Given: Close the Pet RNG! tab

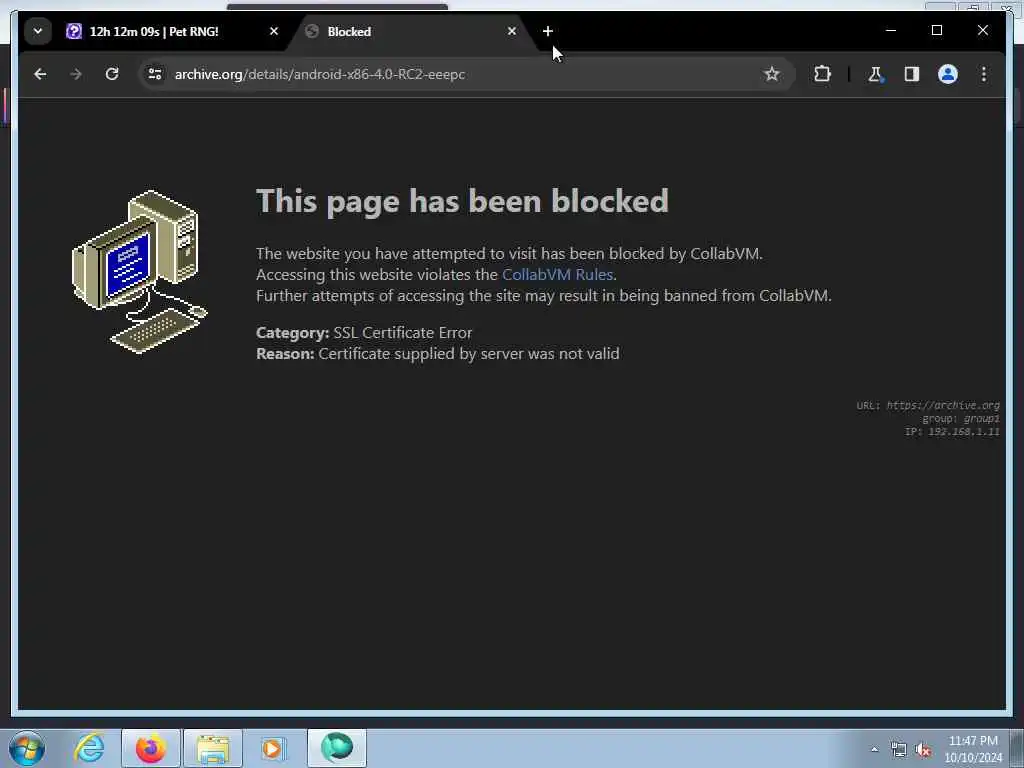Looking at the screenshot, I should [274, 31].
